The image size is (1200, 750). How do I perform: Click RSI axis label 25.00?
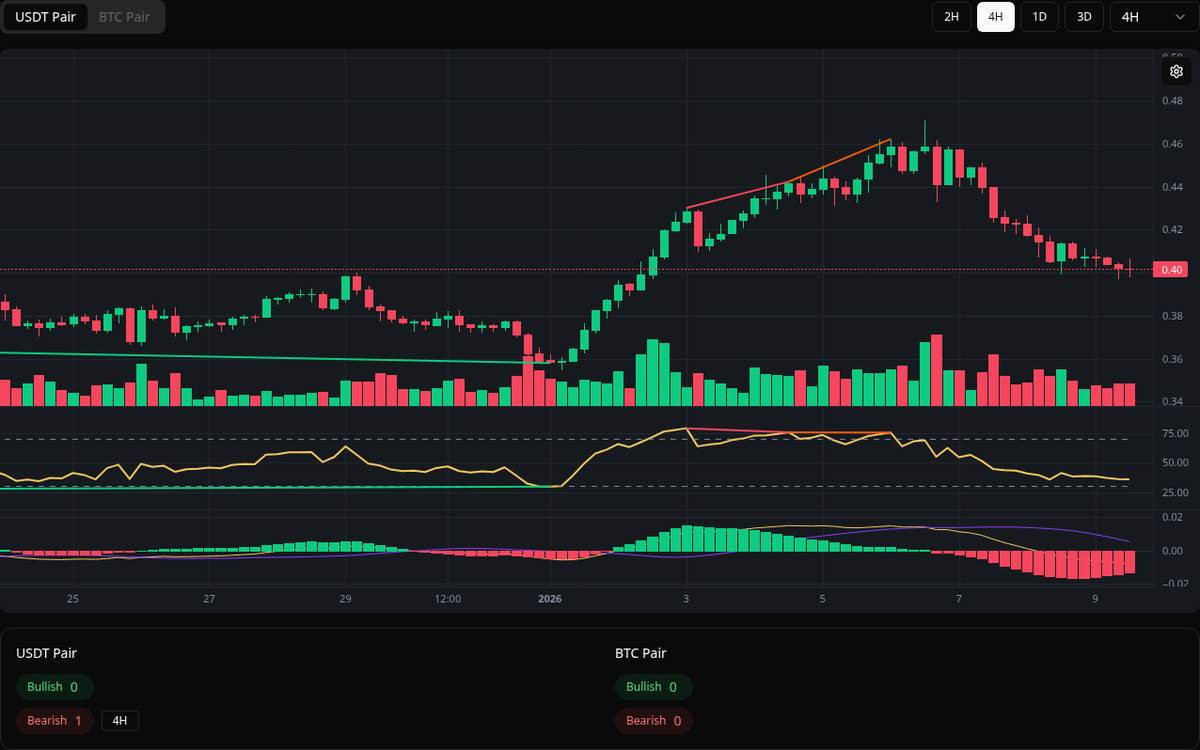tap(1174, 493)
